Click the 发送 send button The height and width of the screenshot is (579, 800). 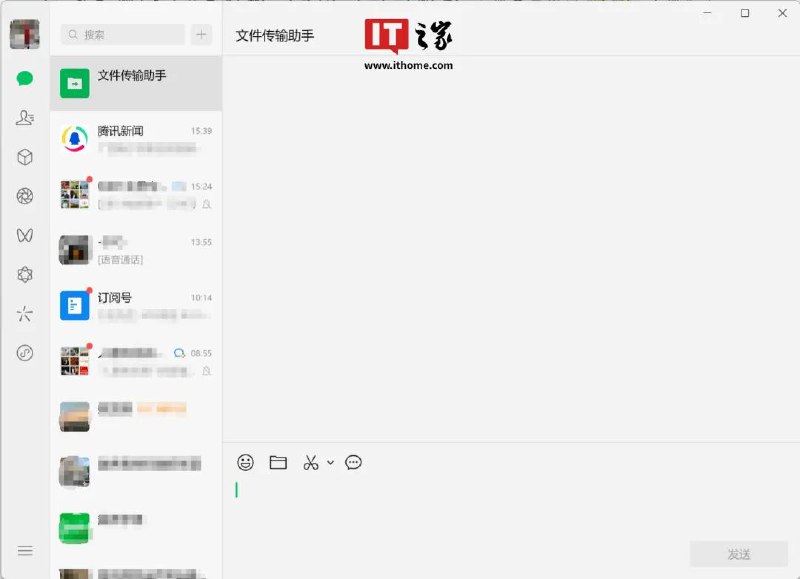(x=738, y=554)
